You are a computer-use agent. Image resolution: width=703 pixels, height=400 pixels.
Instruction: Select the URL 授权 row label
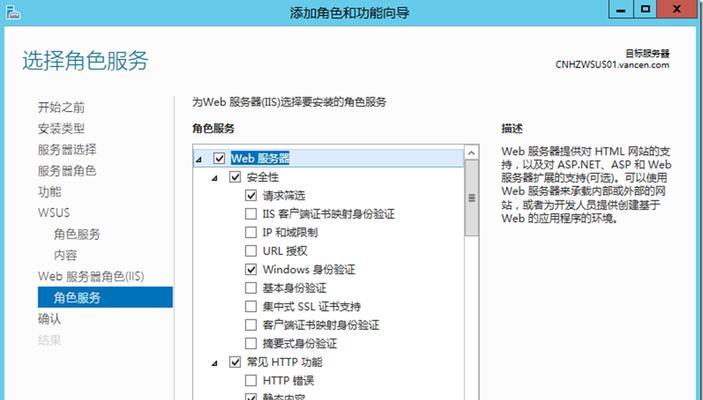pos(285,251)
